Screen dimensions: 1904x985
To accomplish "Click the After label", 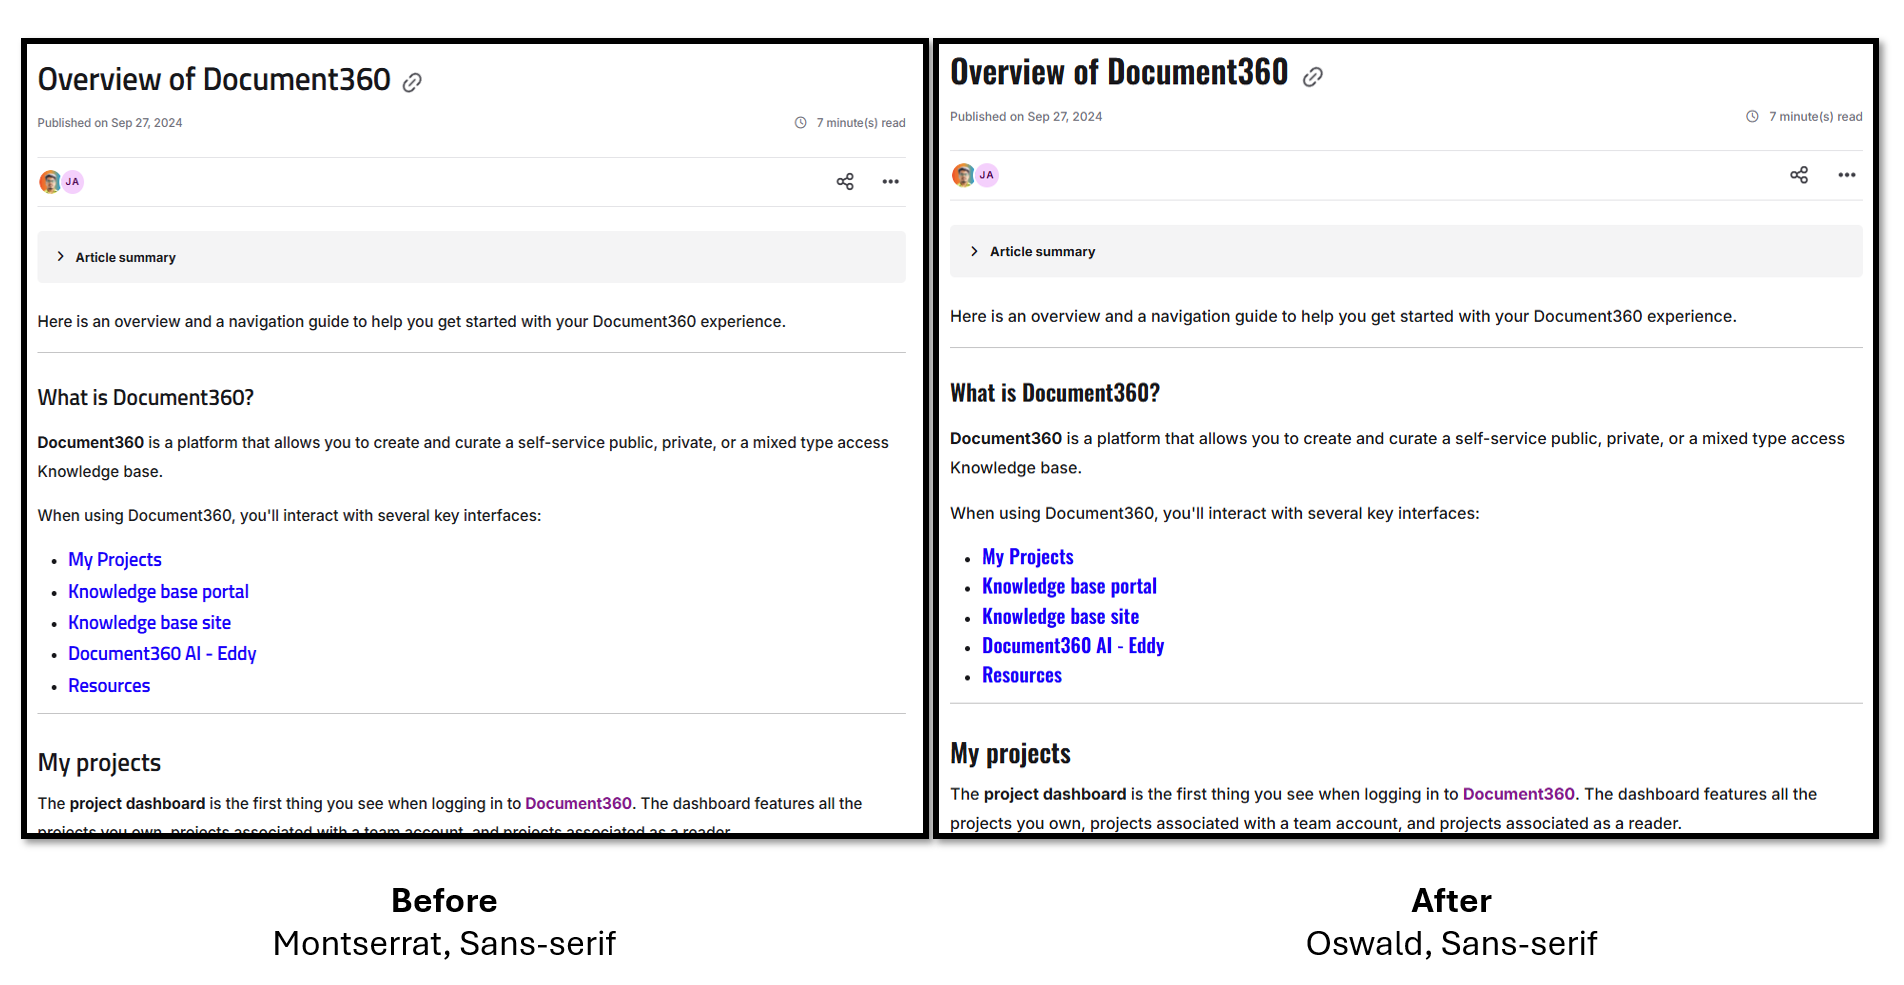I will click(1452, 901).
